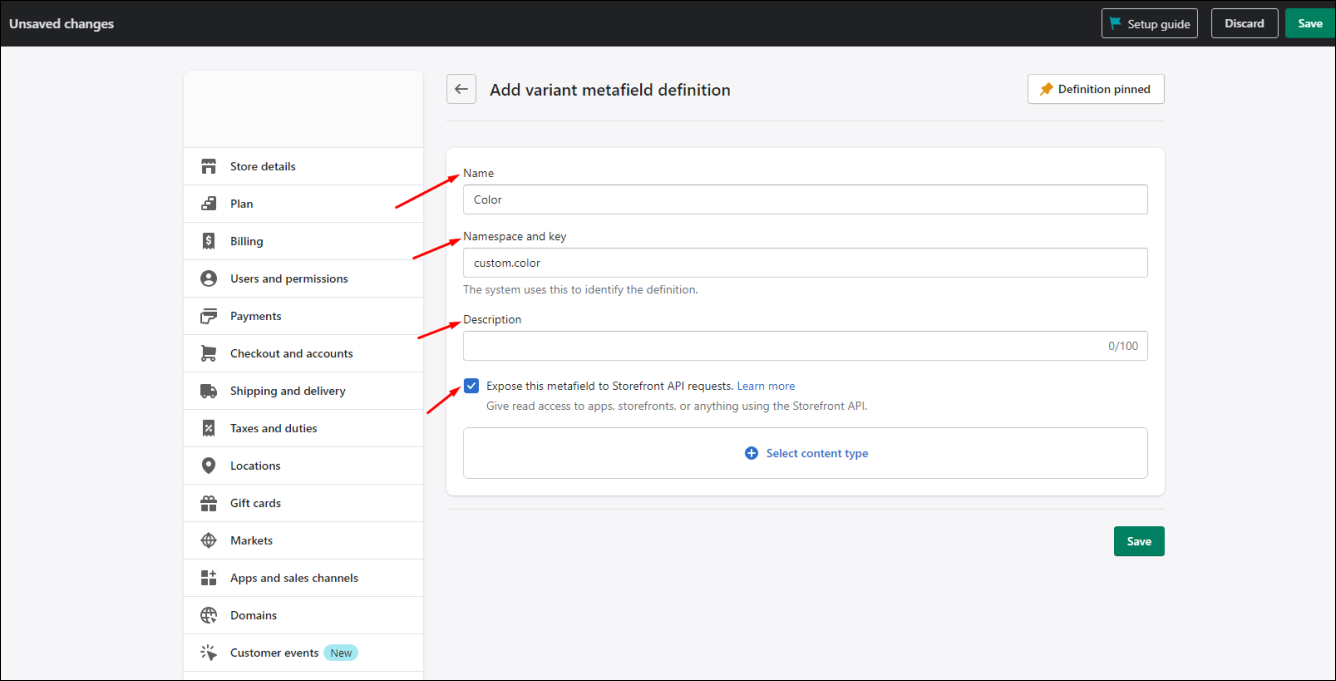Open Taxes and duties settings
This screenshot has height=681, width=1336.
[x=304, y=428]
